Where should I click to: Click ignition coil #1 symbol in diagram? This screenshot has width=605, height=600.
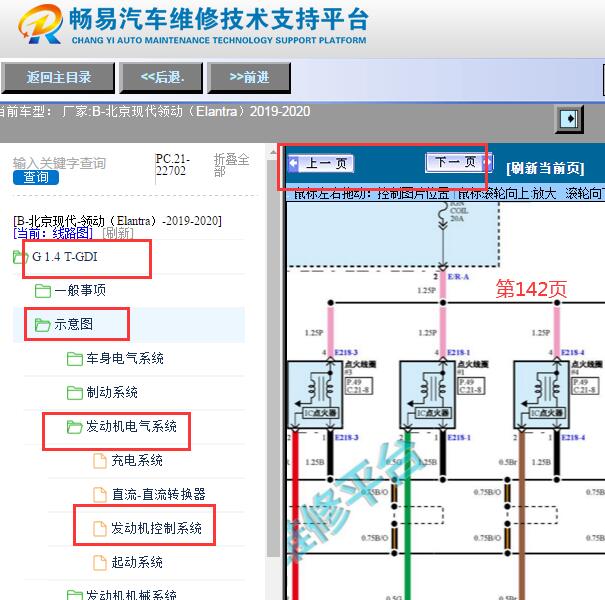pyautogui.click(x=428, y=394)
